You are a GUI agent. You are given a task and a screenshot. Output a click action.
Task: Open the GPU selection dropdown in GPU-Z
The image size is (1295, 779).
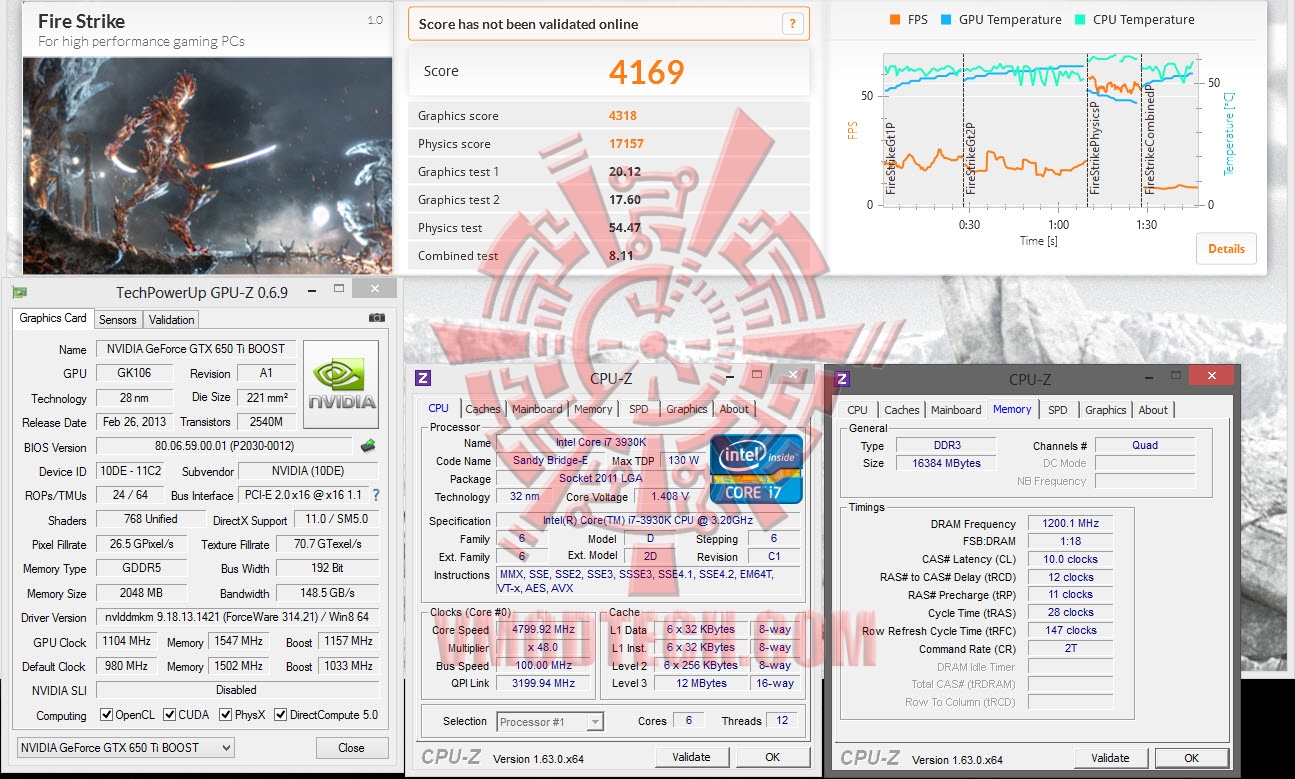point(126,747)
